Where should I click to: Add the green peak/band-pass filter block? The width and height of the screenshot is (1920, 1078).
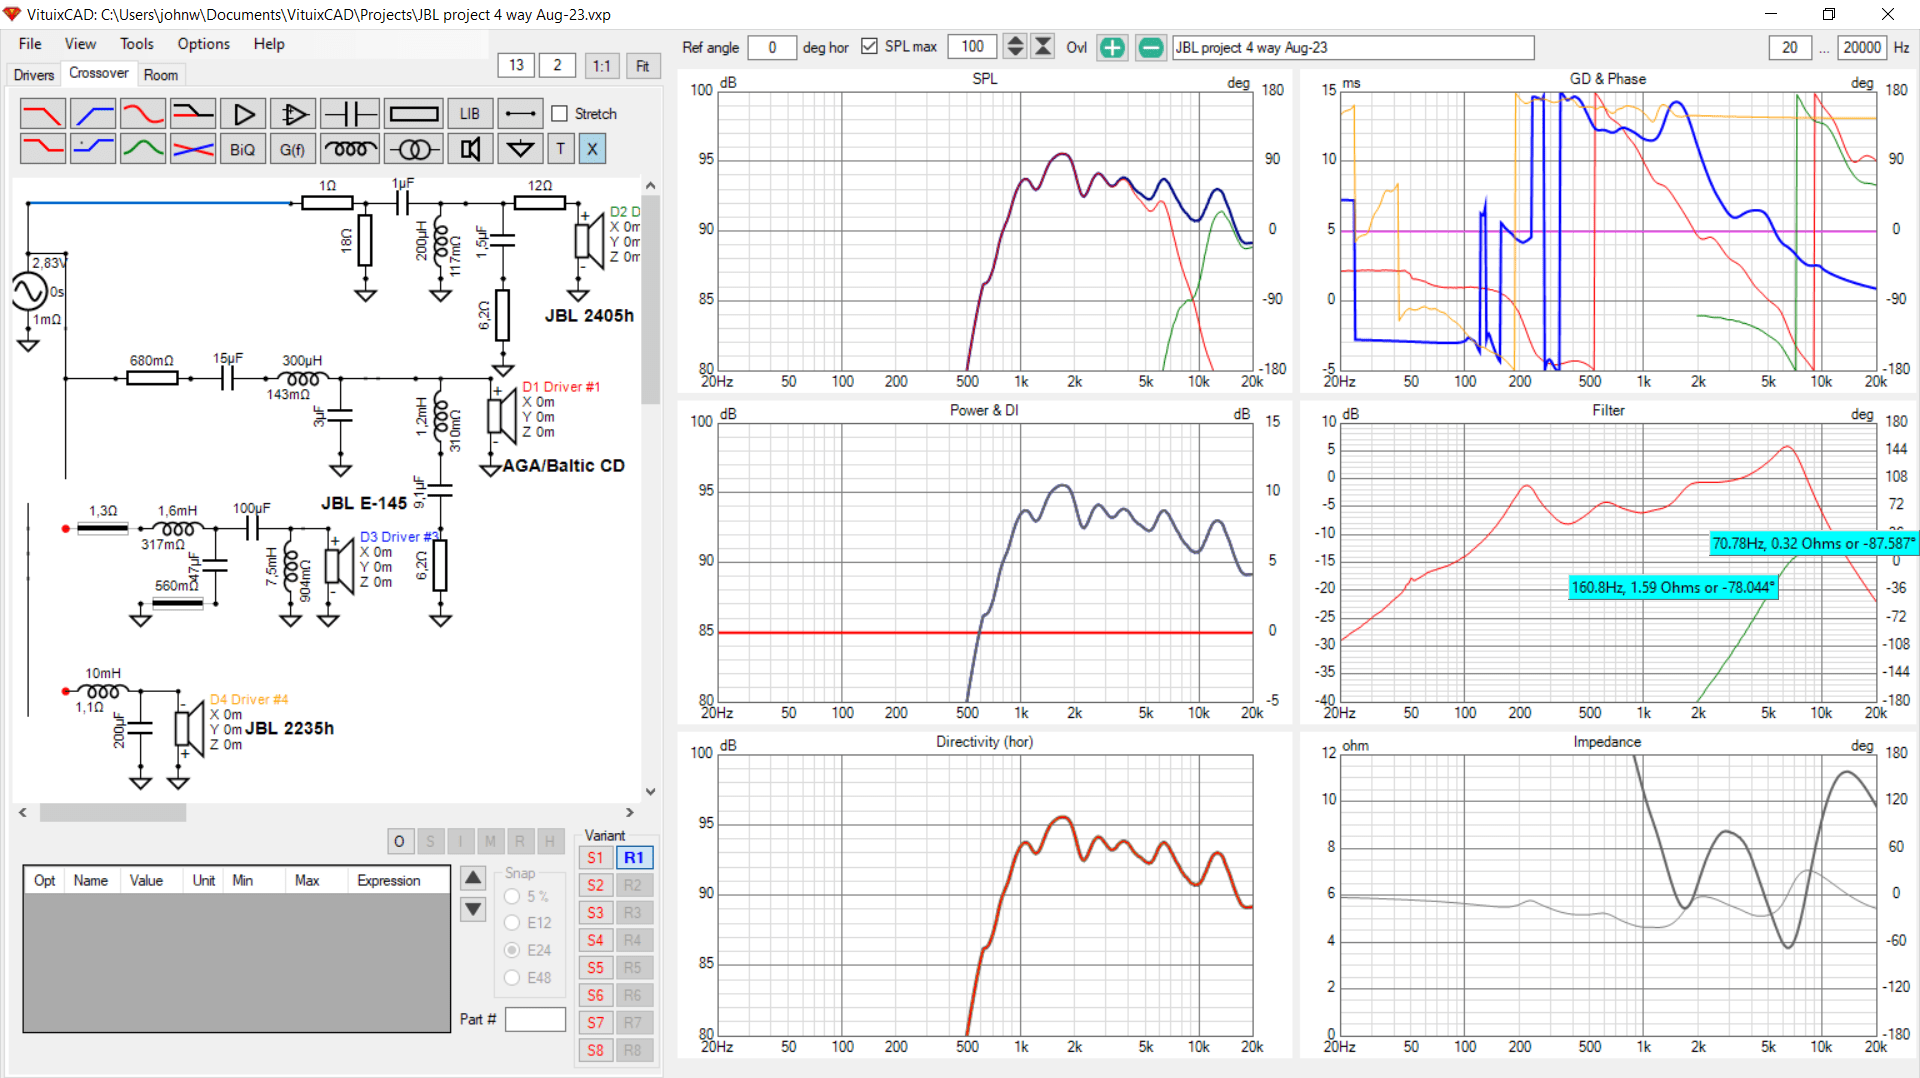click(x=143, y=149)
